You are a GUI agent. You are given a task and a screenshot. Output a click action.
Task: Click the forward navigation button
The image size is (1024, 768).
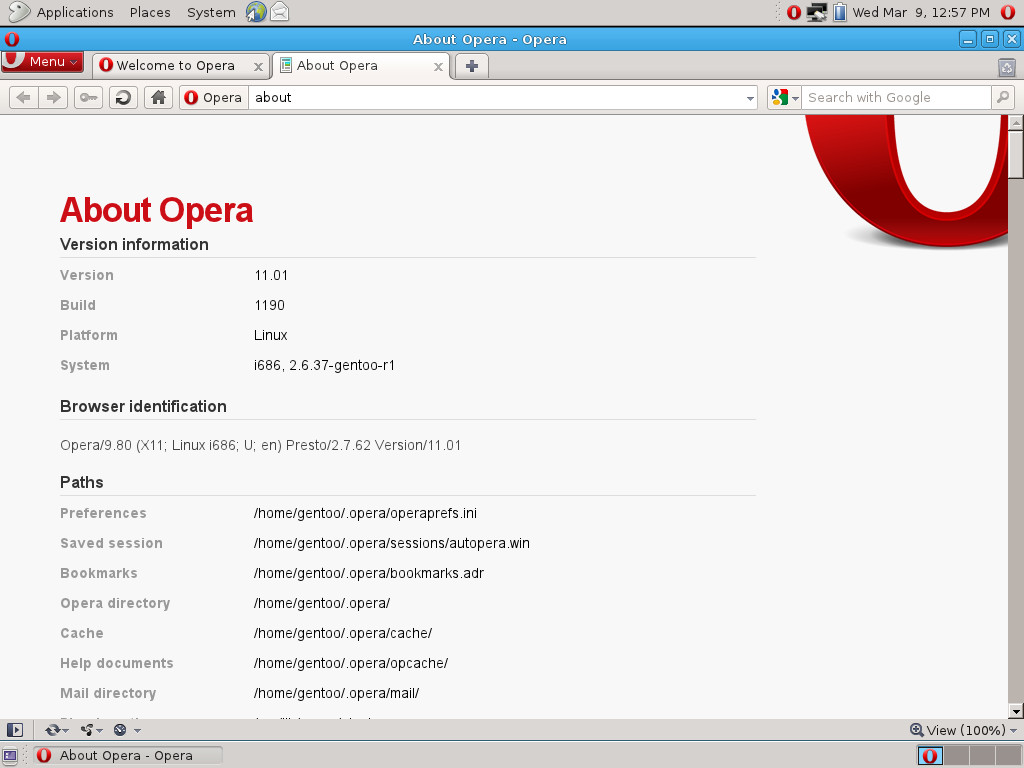click(x=52, y=97)
